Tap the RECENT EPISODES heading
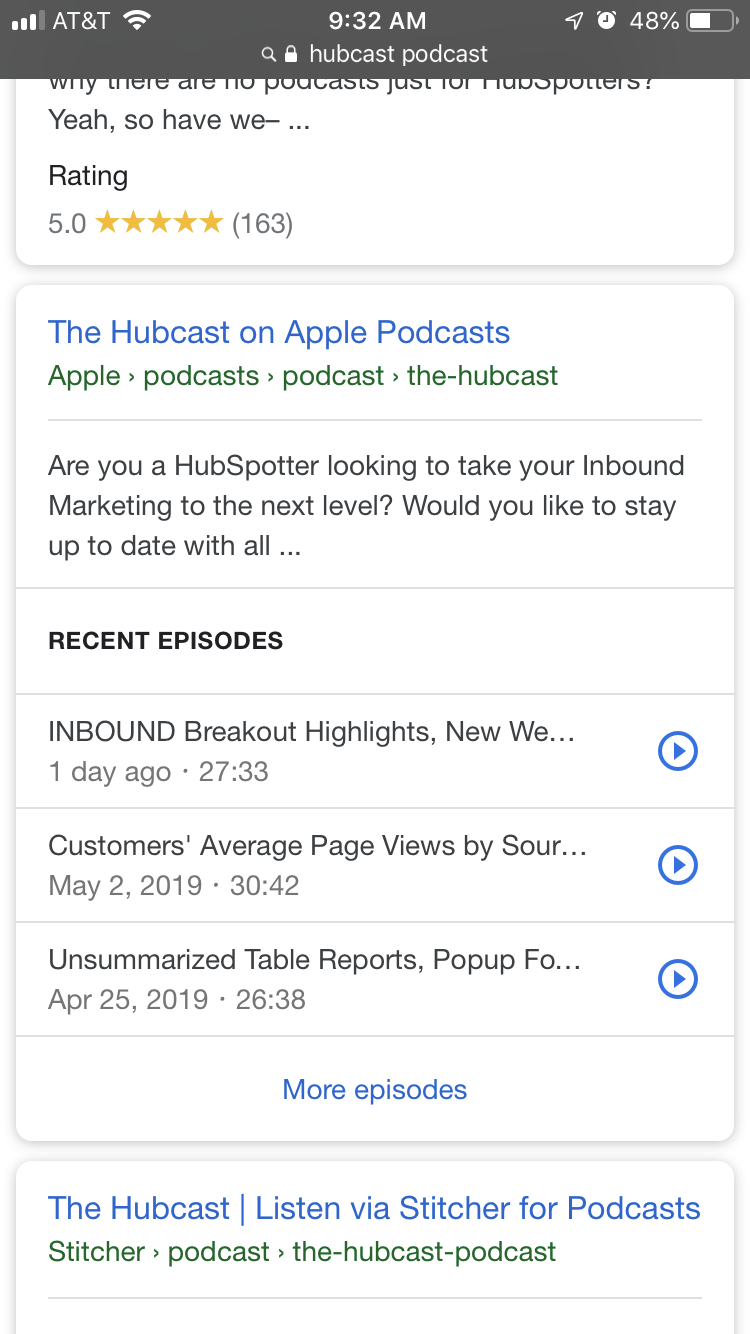 166,641
